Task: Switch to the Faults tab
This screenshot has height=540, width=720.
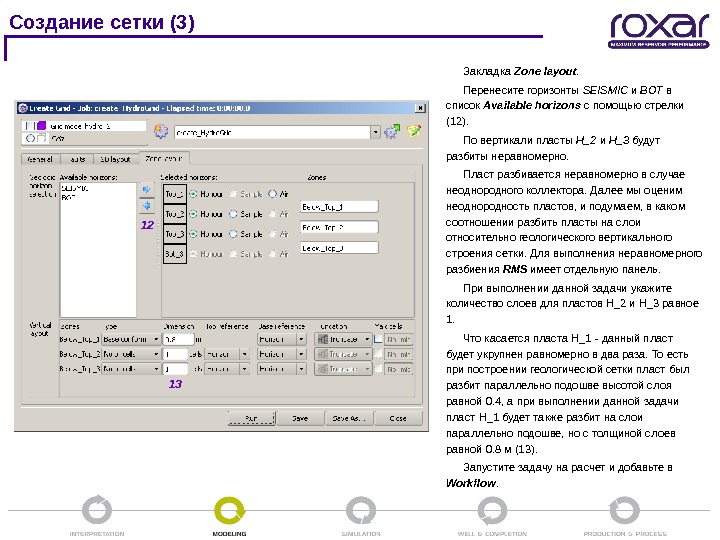Action: pos(77,159)
